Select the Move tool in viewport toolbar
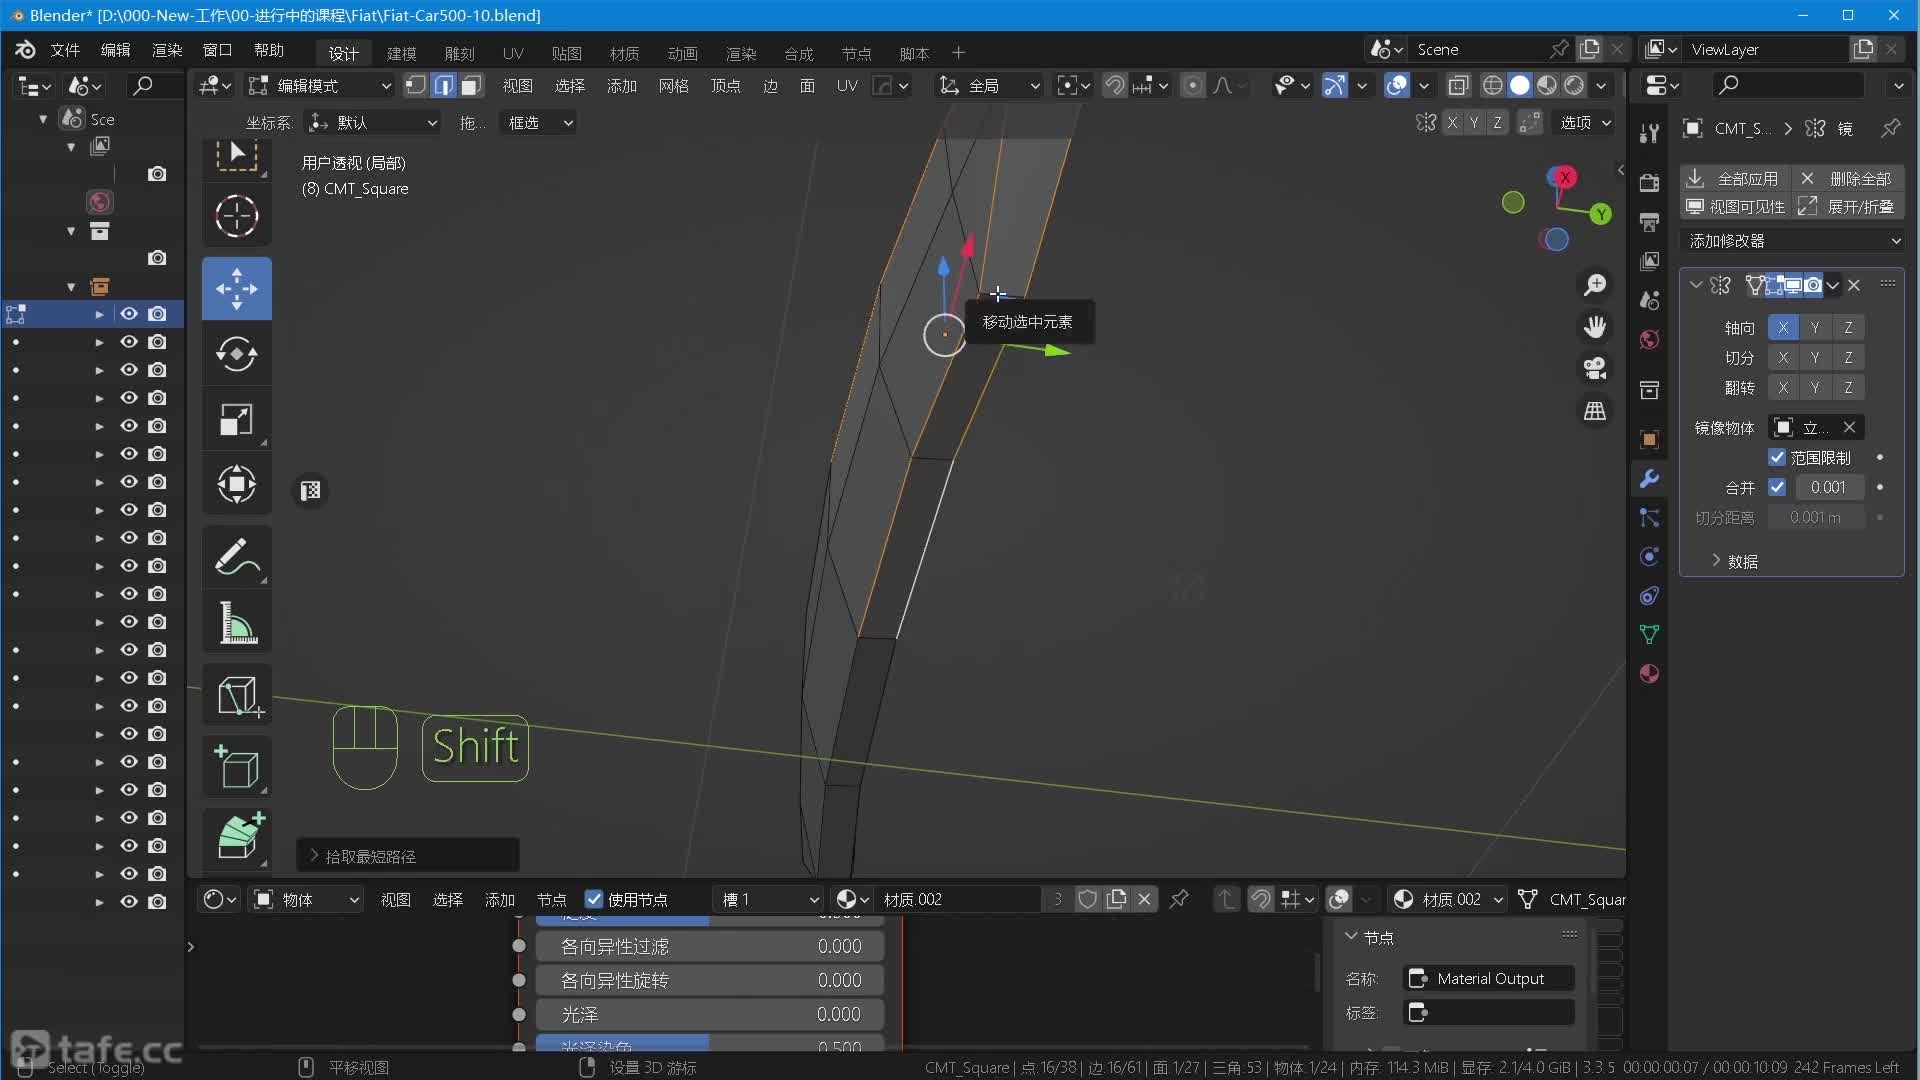Viewport: 1920px width, 1080px height. 237,289
